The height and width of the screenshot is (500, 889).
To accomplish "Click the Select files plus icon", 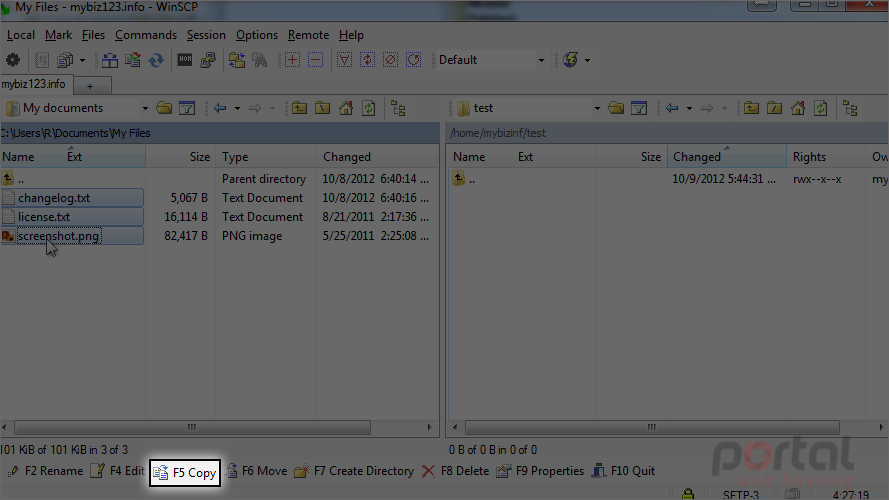I will 293,60.
